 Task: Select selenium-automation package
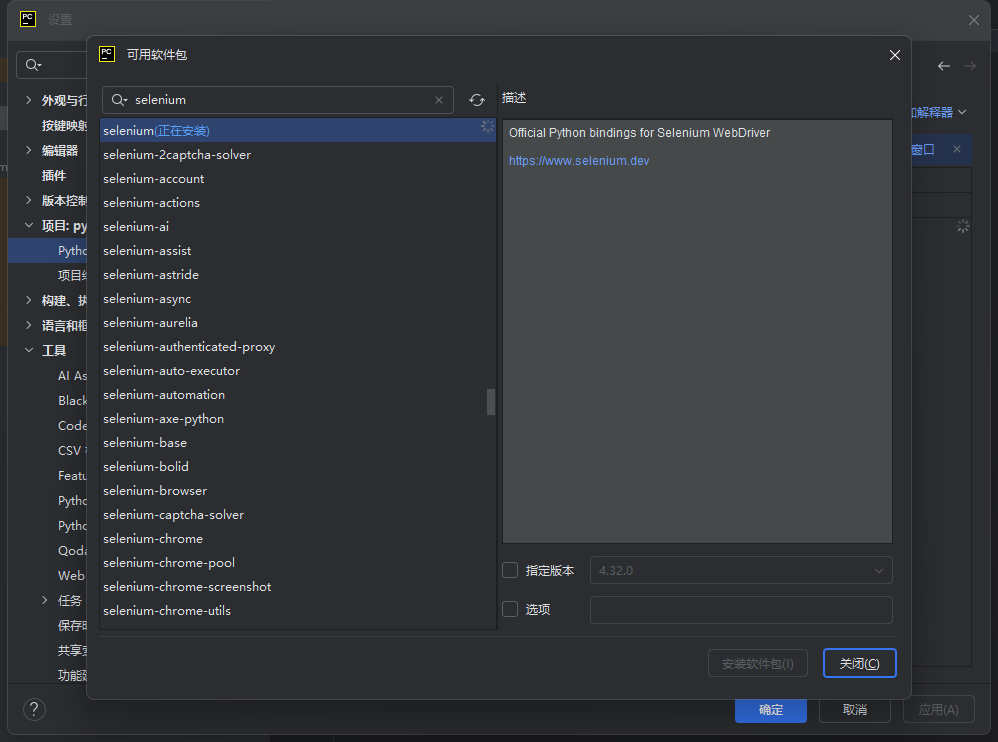[x=297, y=395]
